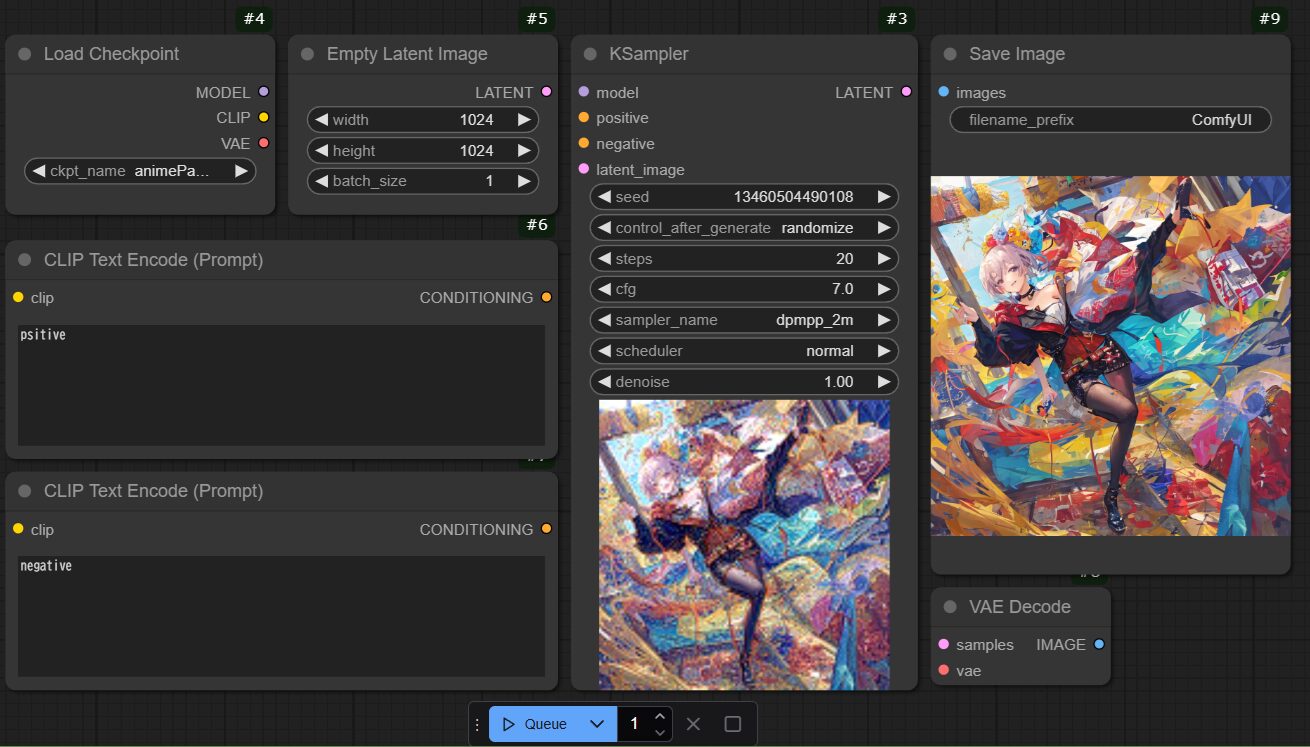Screen dimensions: 1310x747
Task: Click the square icon in the queue bar
Action: [x=733, y=724]
